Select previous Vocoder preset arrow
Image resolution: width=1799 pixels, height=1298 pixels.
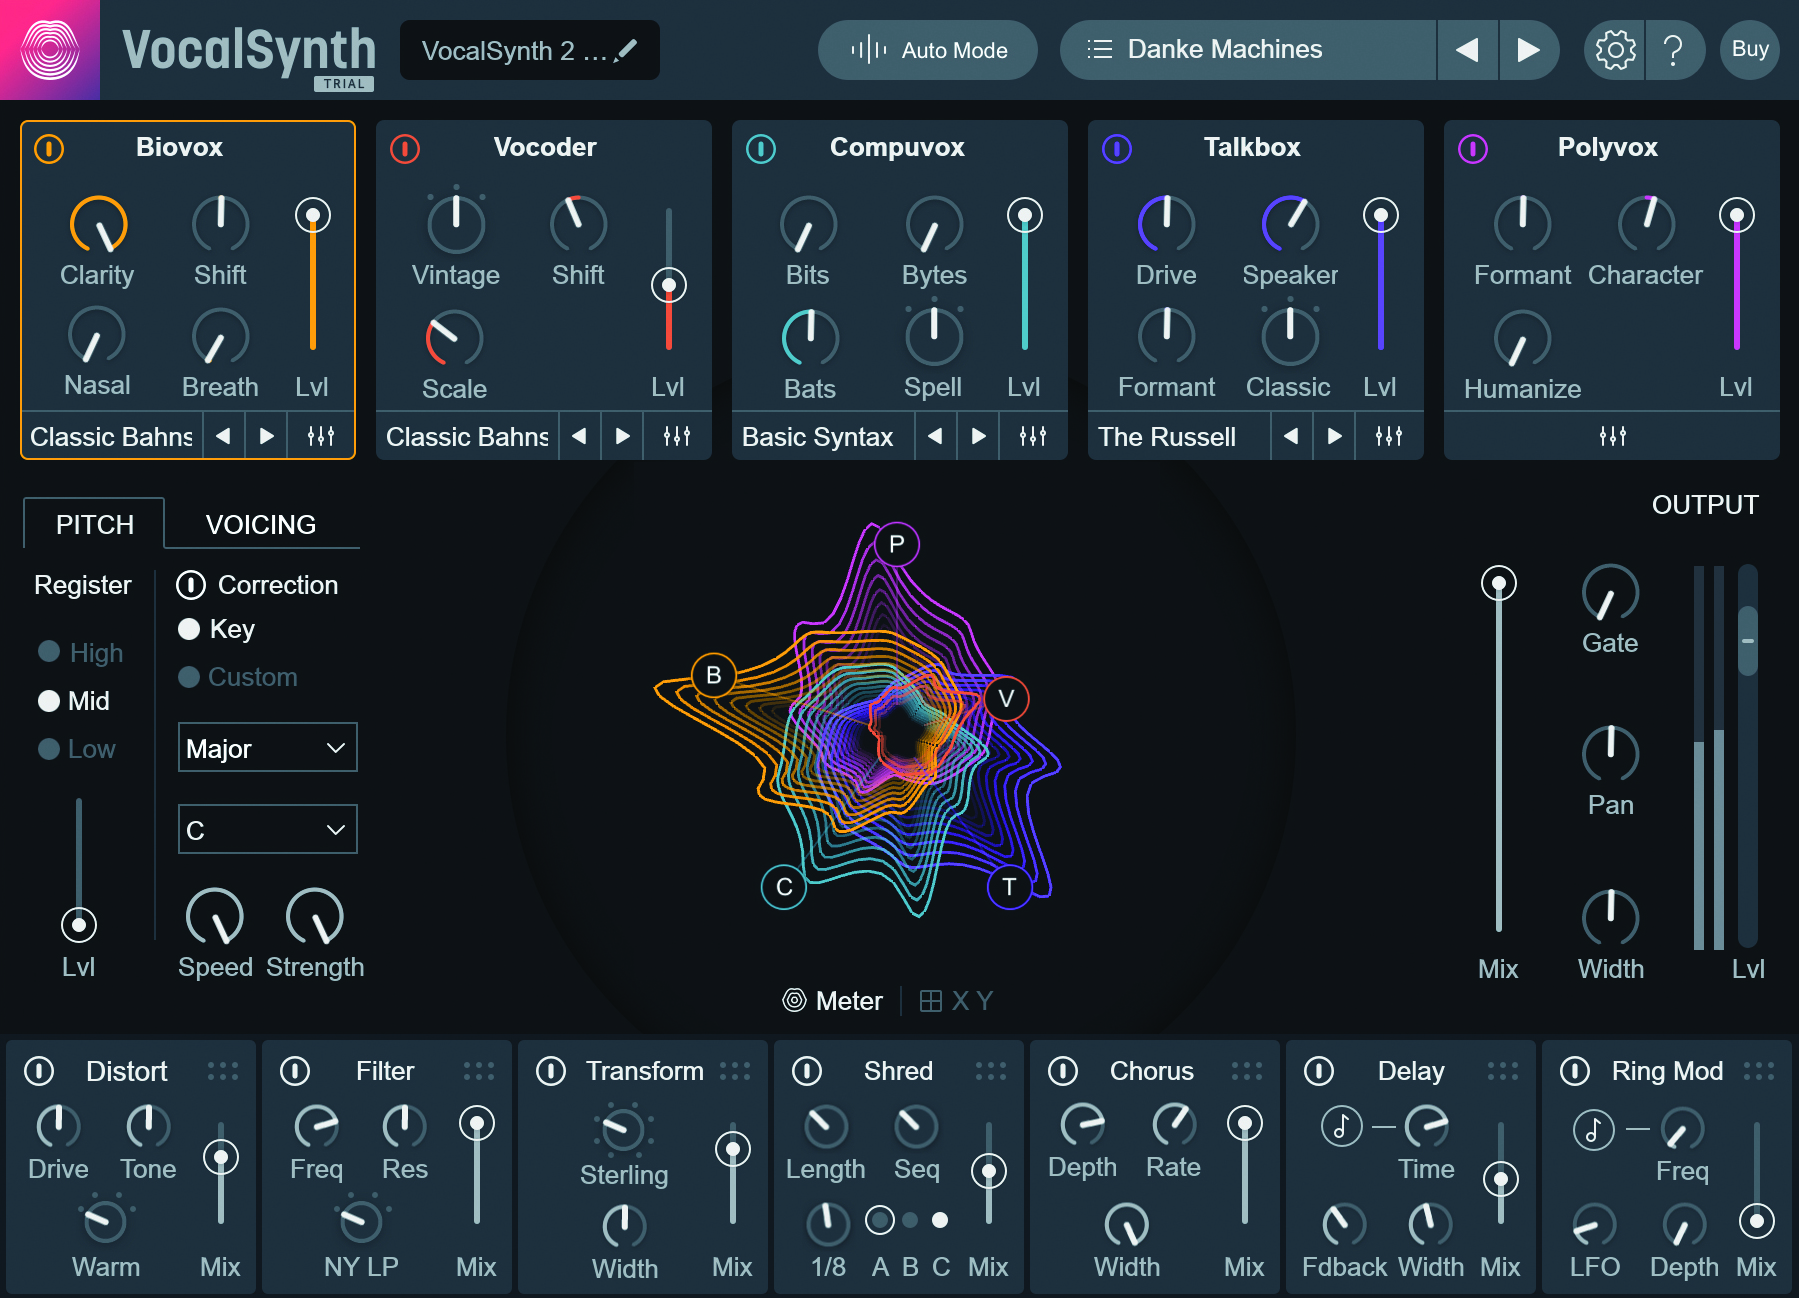tap(579, 436)
